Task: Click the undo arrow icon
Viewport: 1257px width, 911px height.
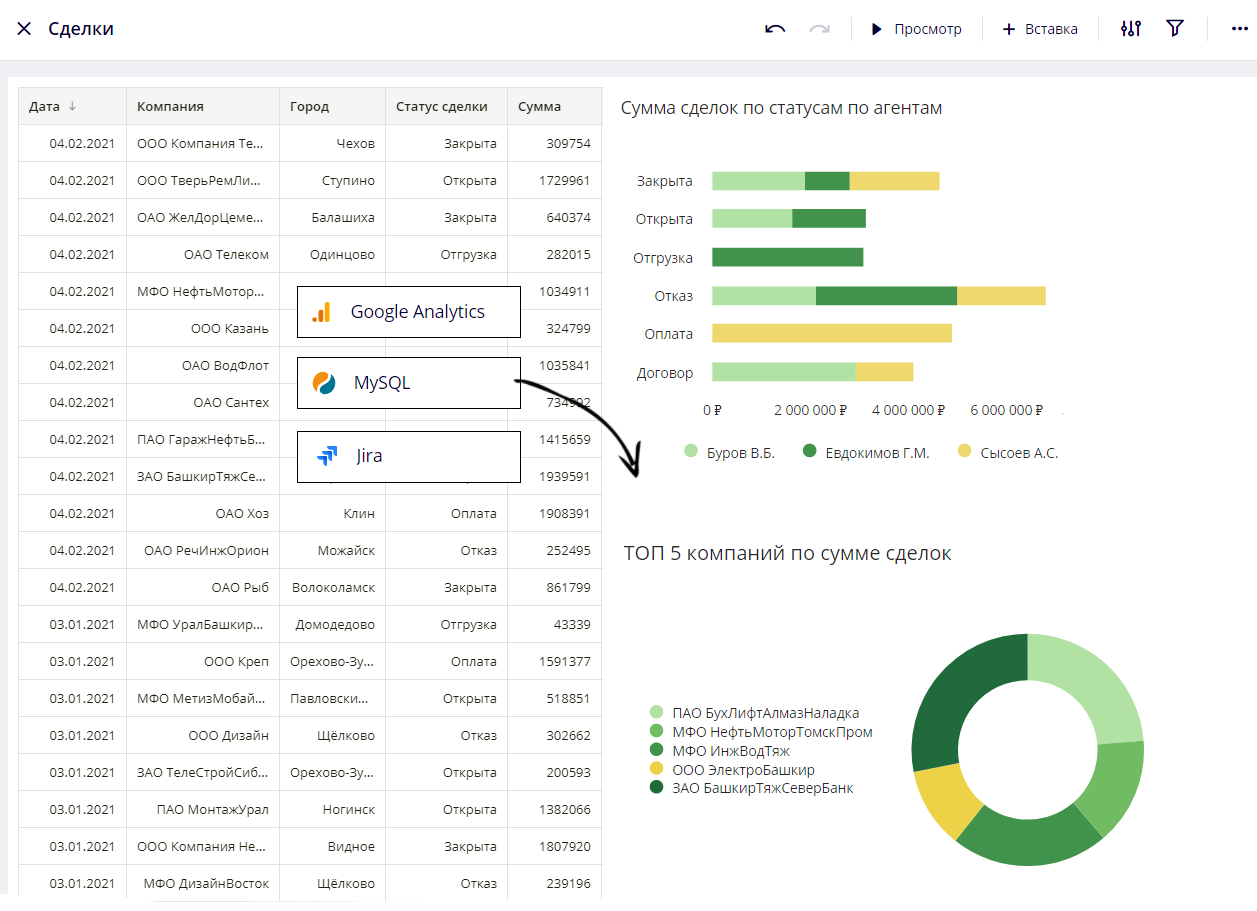Action: pyautogui.click(x=775, y=29)
